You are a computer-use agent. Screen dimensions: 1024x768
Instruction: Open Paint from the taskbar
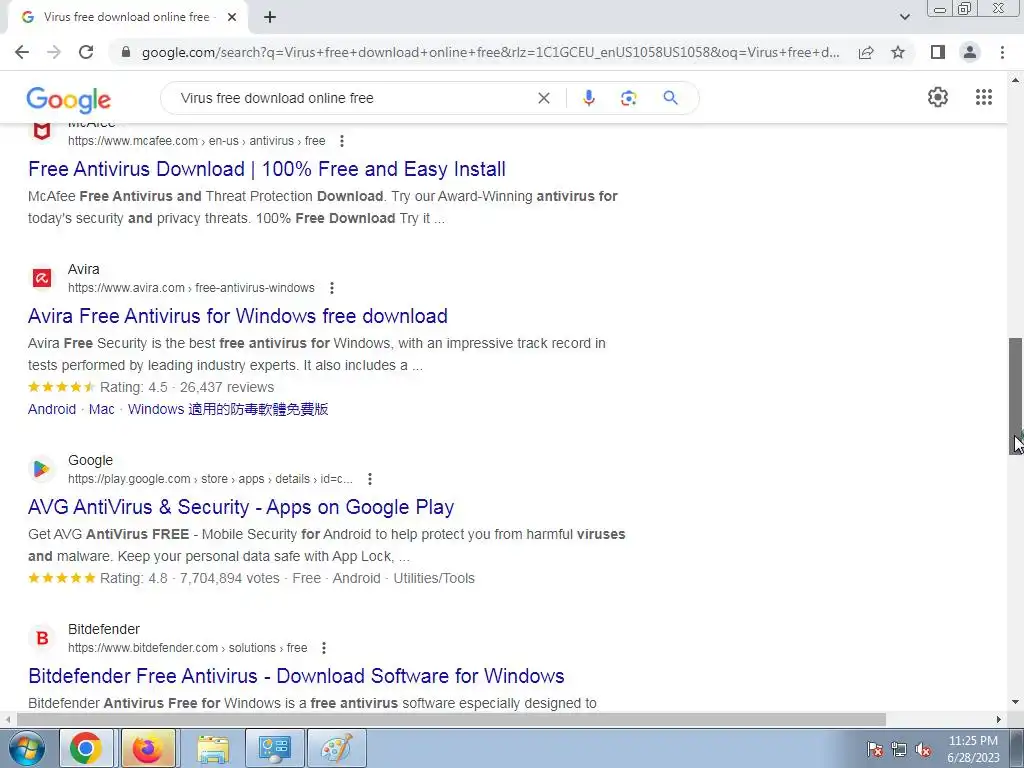coord(336,748)
